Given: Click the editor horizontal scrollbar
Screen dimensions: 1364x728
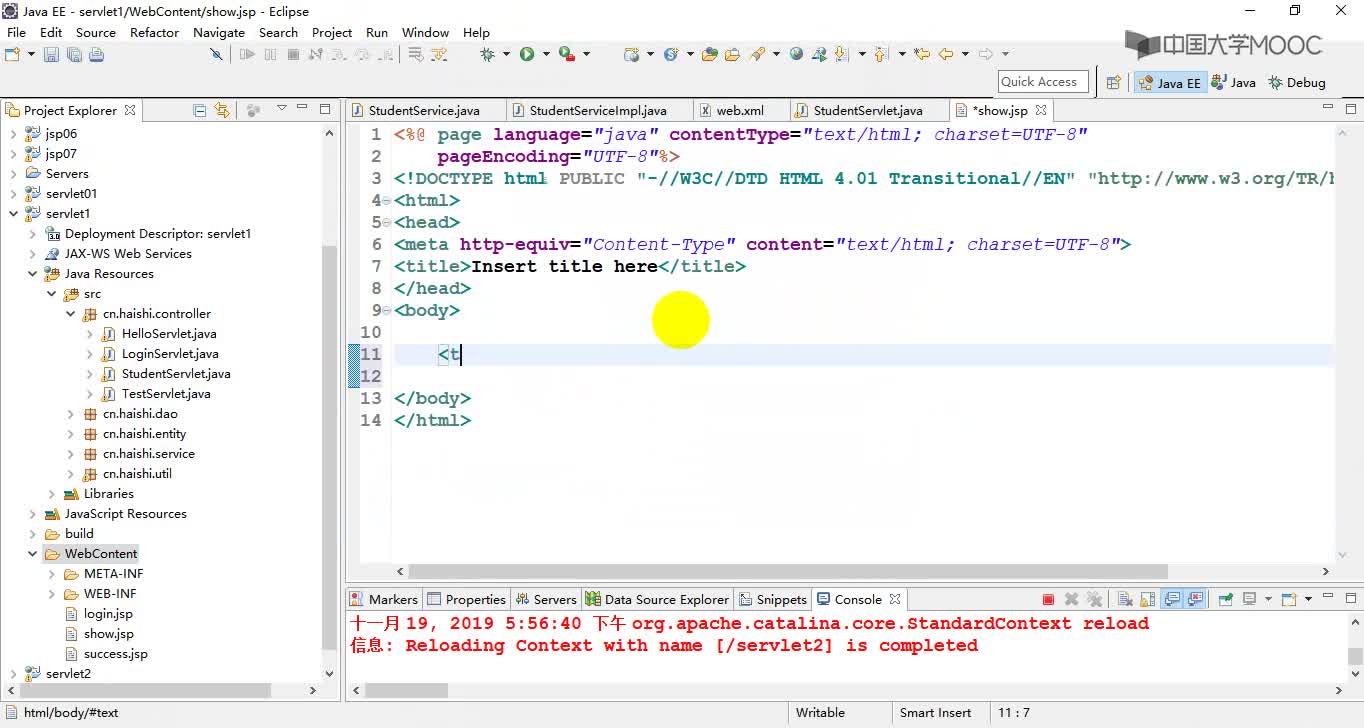Looking at the screenshot, I should click(x=788, y=572).
